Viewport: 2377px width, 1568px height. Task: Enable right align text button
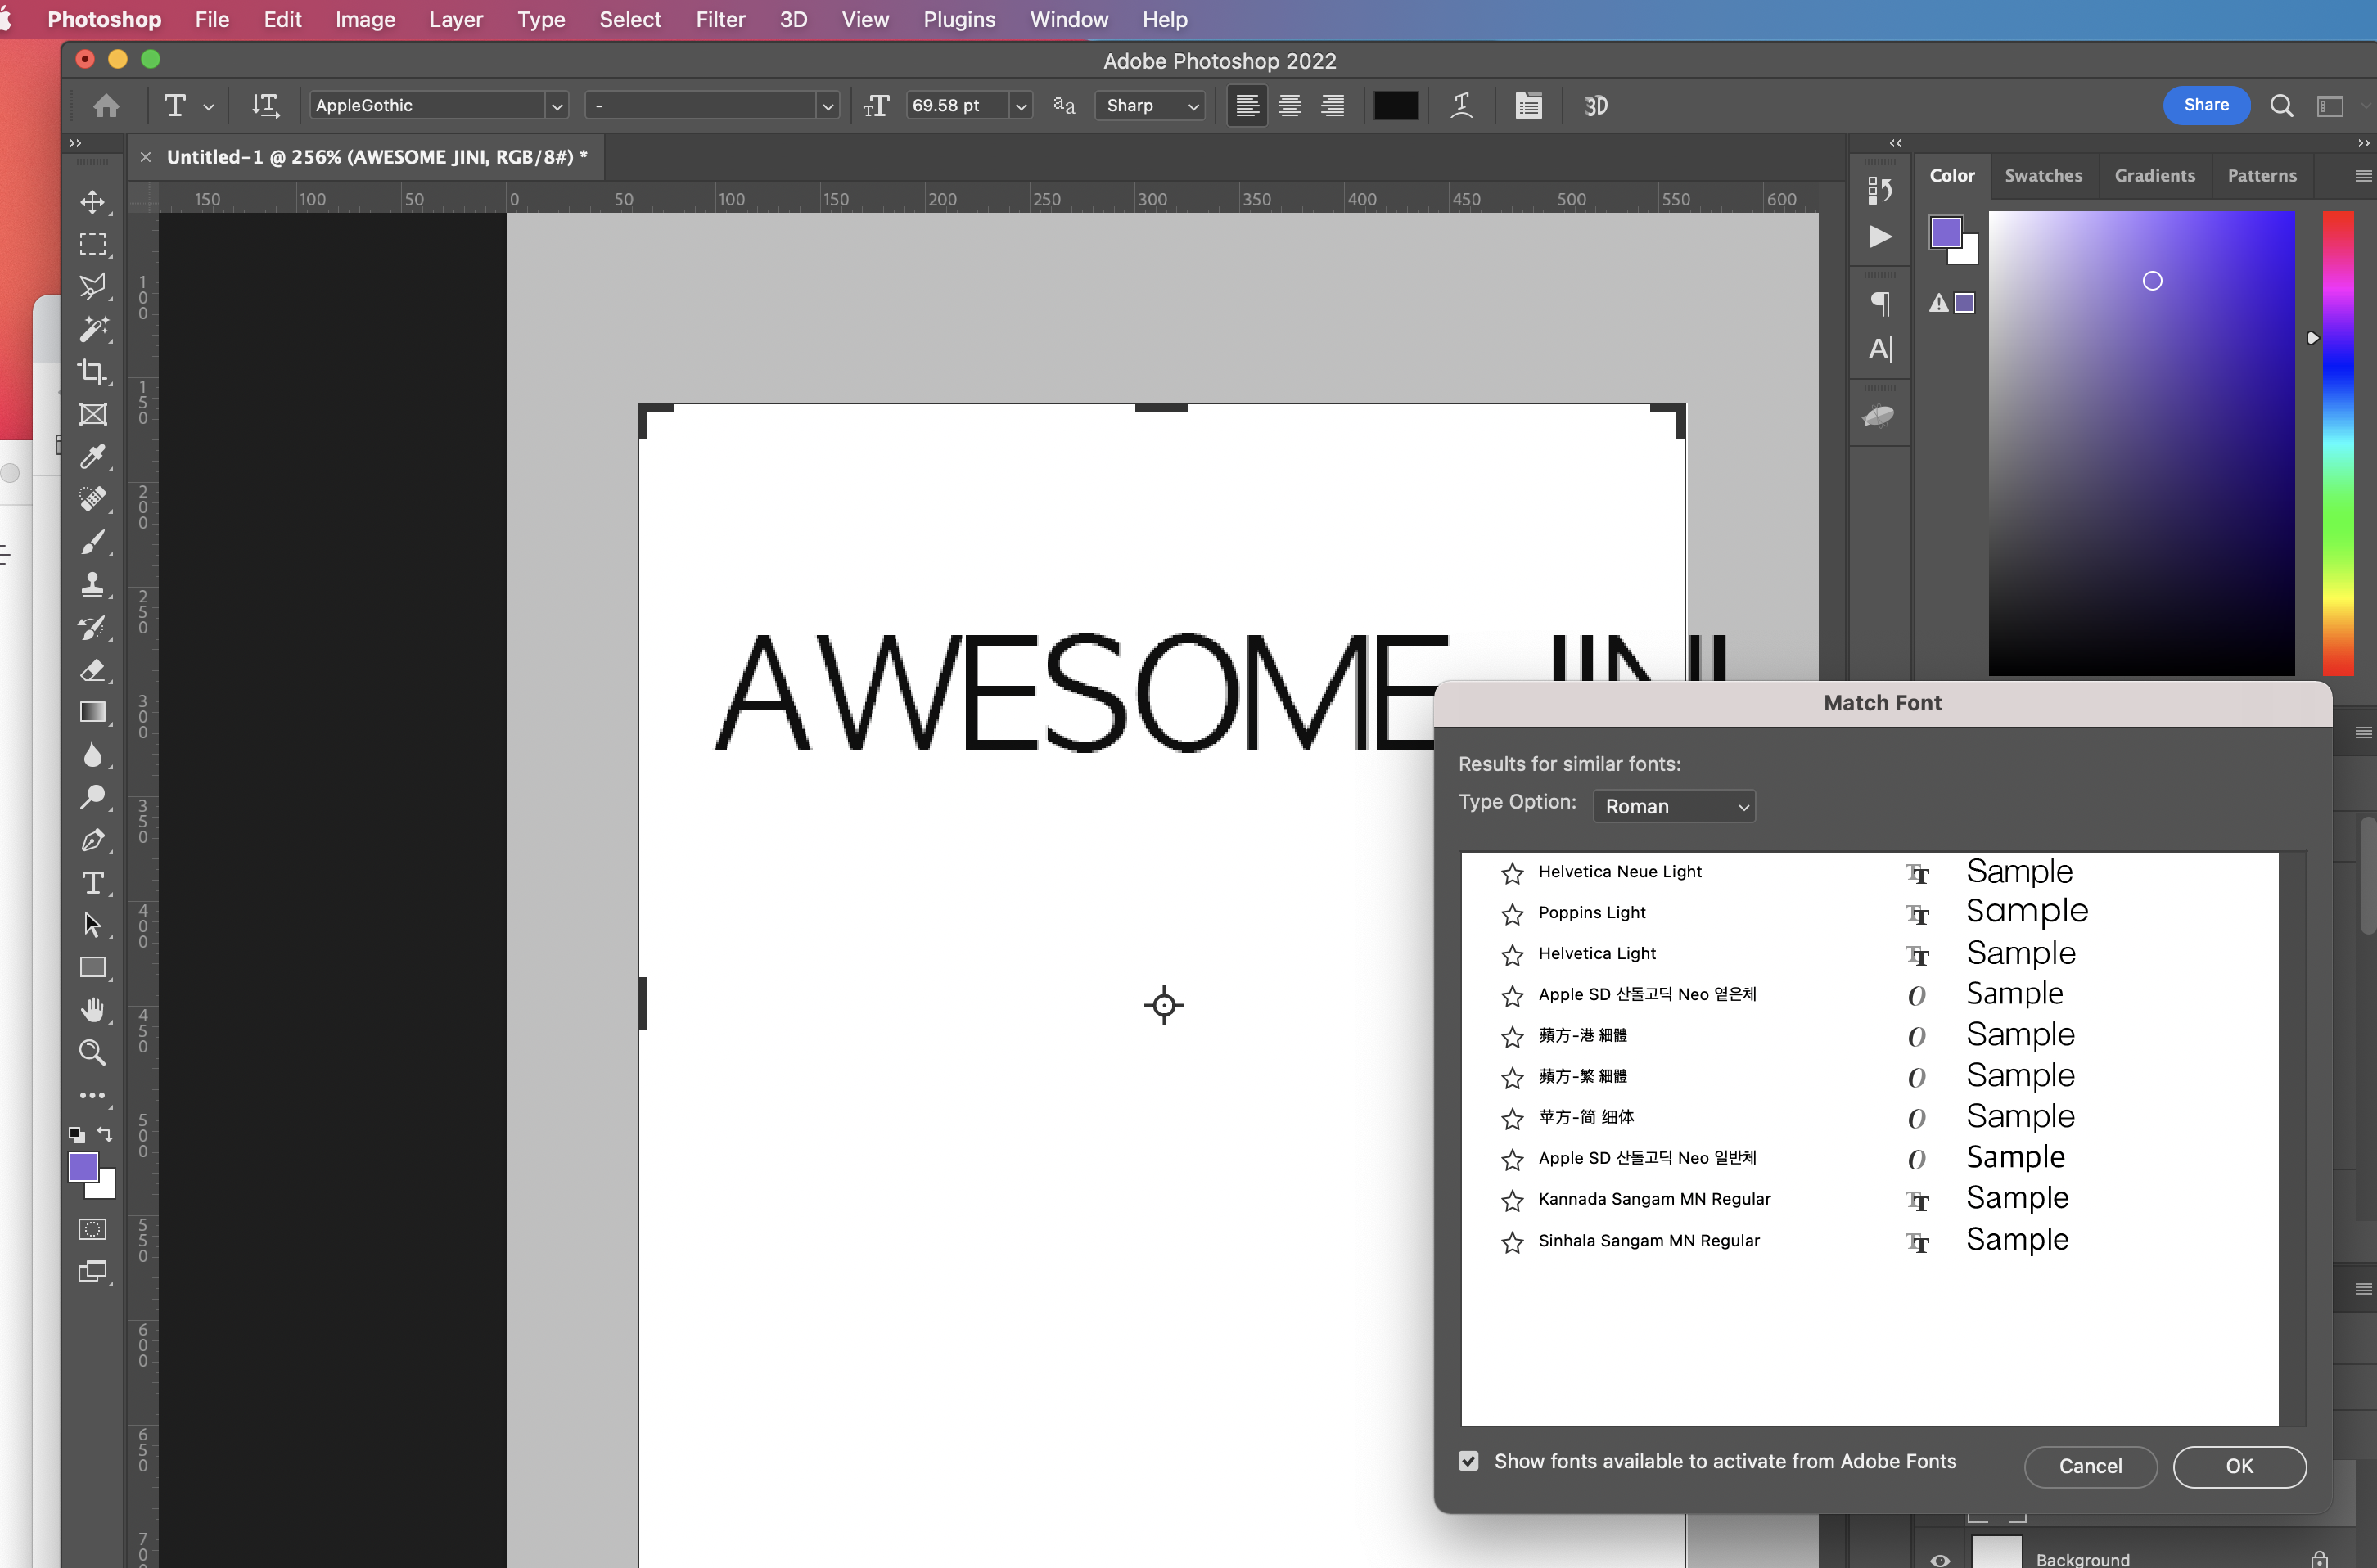1333,106
